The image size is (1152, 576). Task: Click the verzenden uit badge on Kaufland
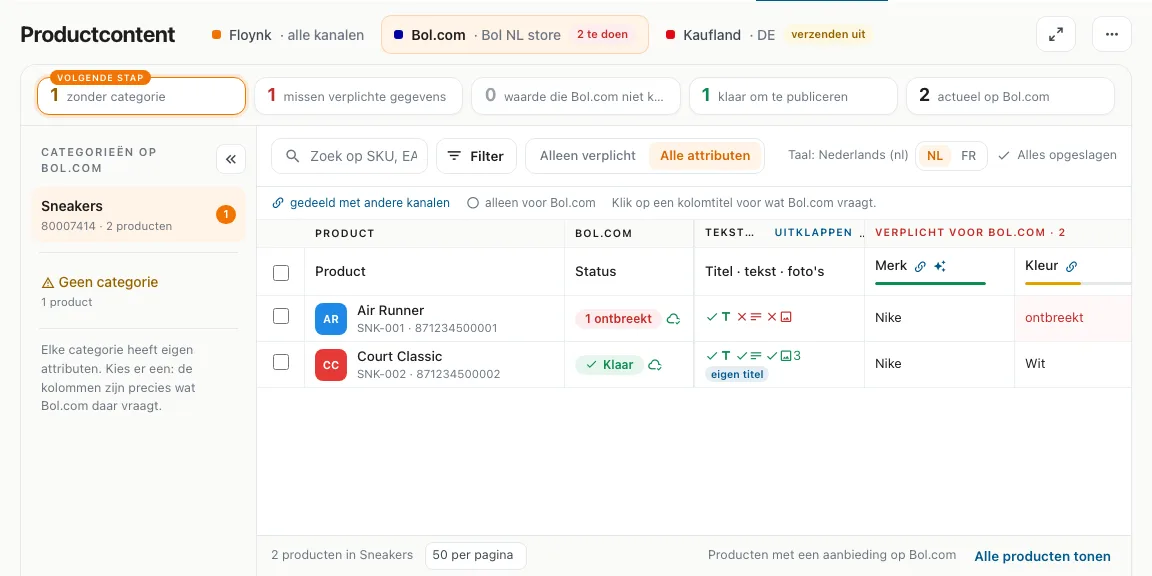828,34
